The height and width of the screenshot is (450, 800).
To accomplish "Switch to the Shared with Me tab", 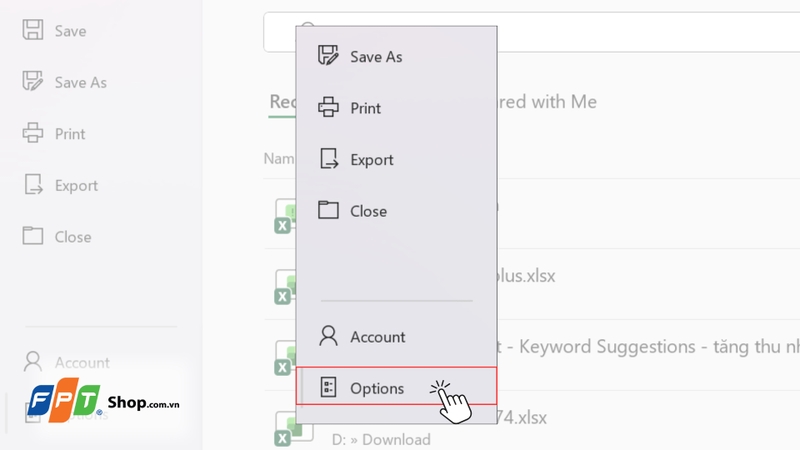I will click(x=548, y=102).
